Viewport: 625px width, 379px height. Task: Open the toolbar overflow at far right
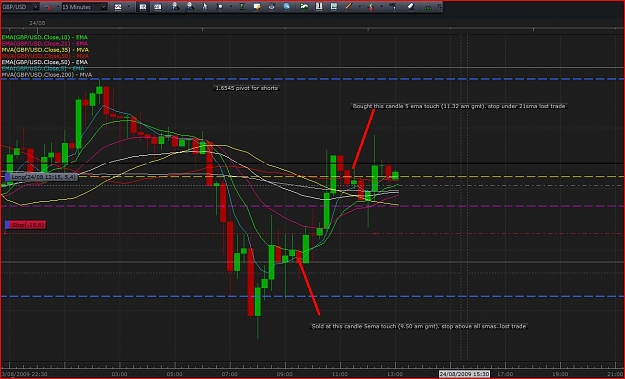[439, 7]
